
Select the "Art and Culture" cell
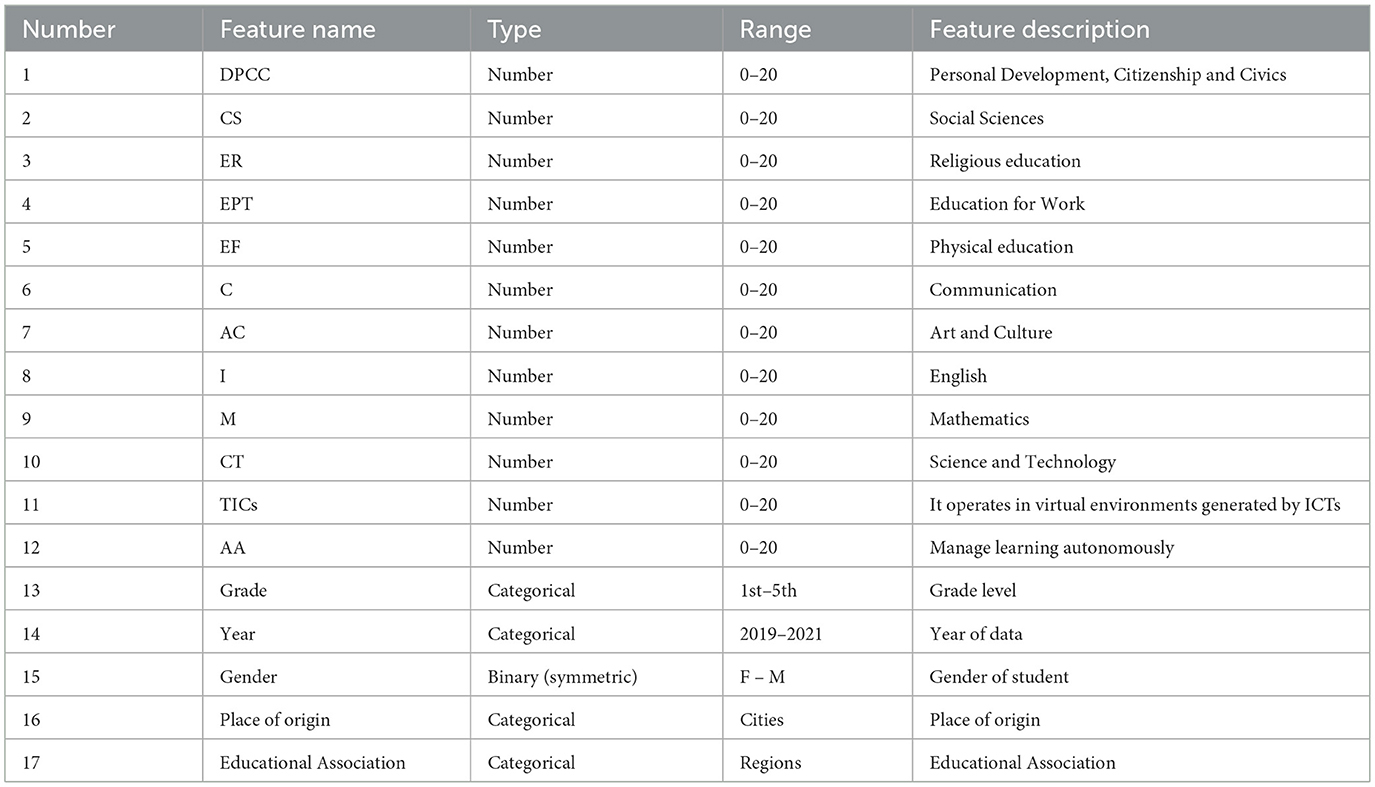click(x=990, y=333)
